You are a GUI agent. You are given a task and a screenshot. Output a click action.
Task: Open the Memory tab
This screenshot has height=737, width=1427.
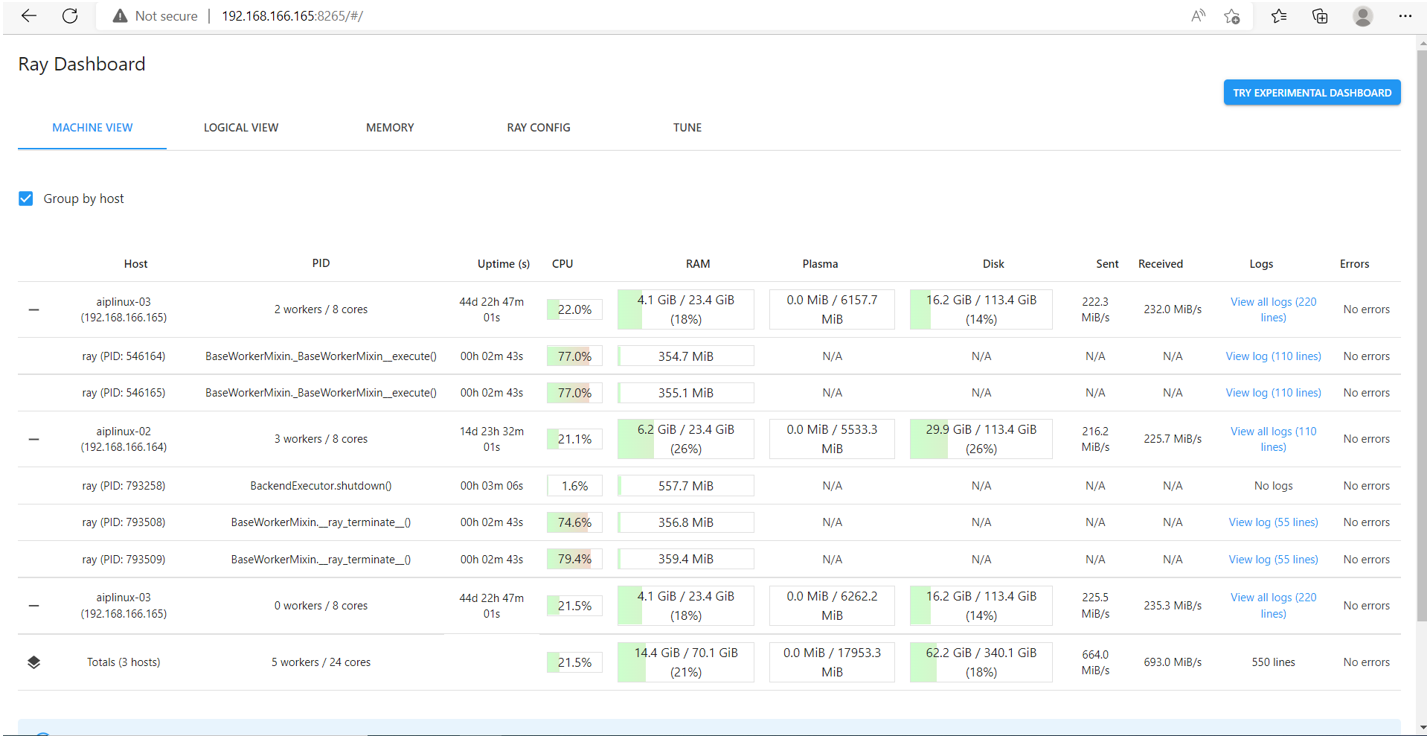[x=390, y=128]
